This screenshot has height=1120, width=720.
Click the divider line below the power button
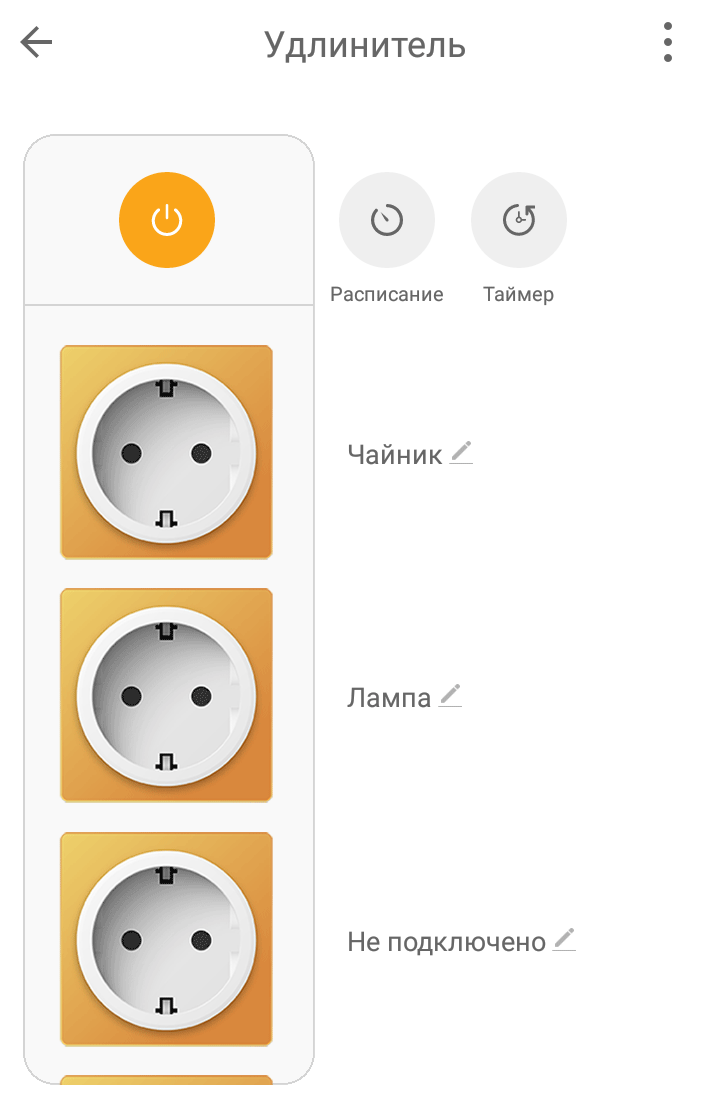(x=168, y=304)
